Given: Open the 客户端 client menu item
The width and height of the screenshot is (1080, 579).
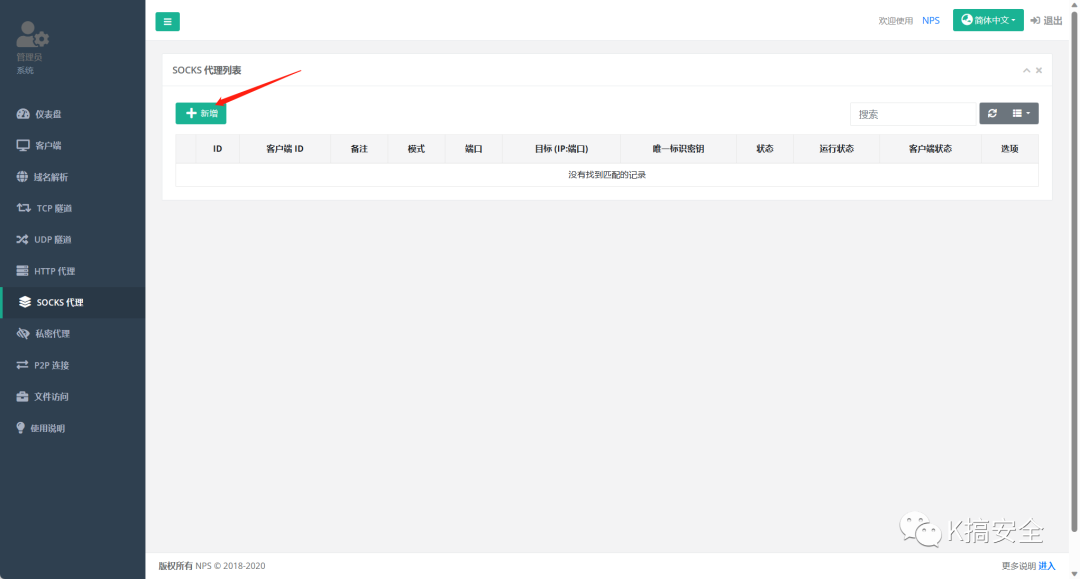Looking at the screenshot, I should pyautogui.click(x=72, y=145).
